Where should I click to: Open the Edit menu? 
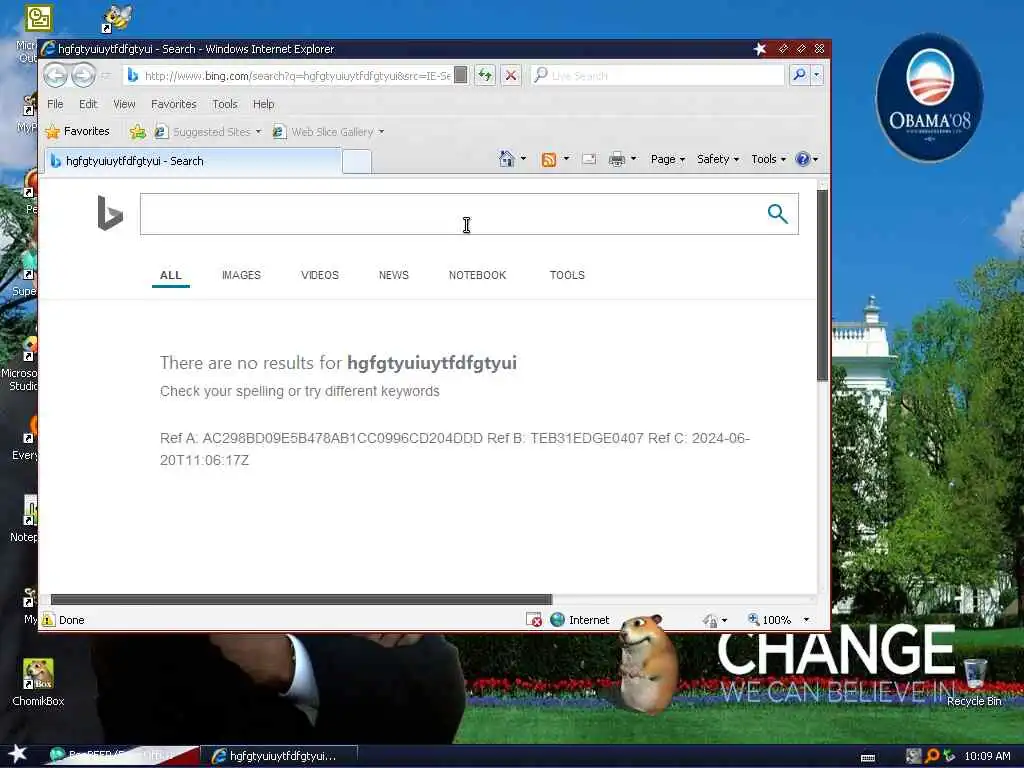point(88,104)
